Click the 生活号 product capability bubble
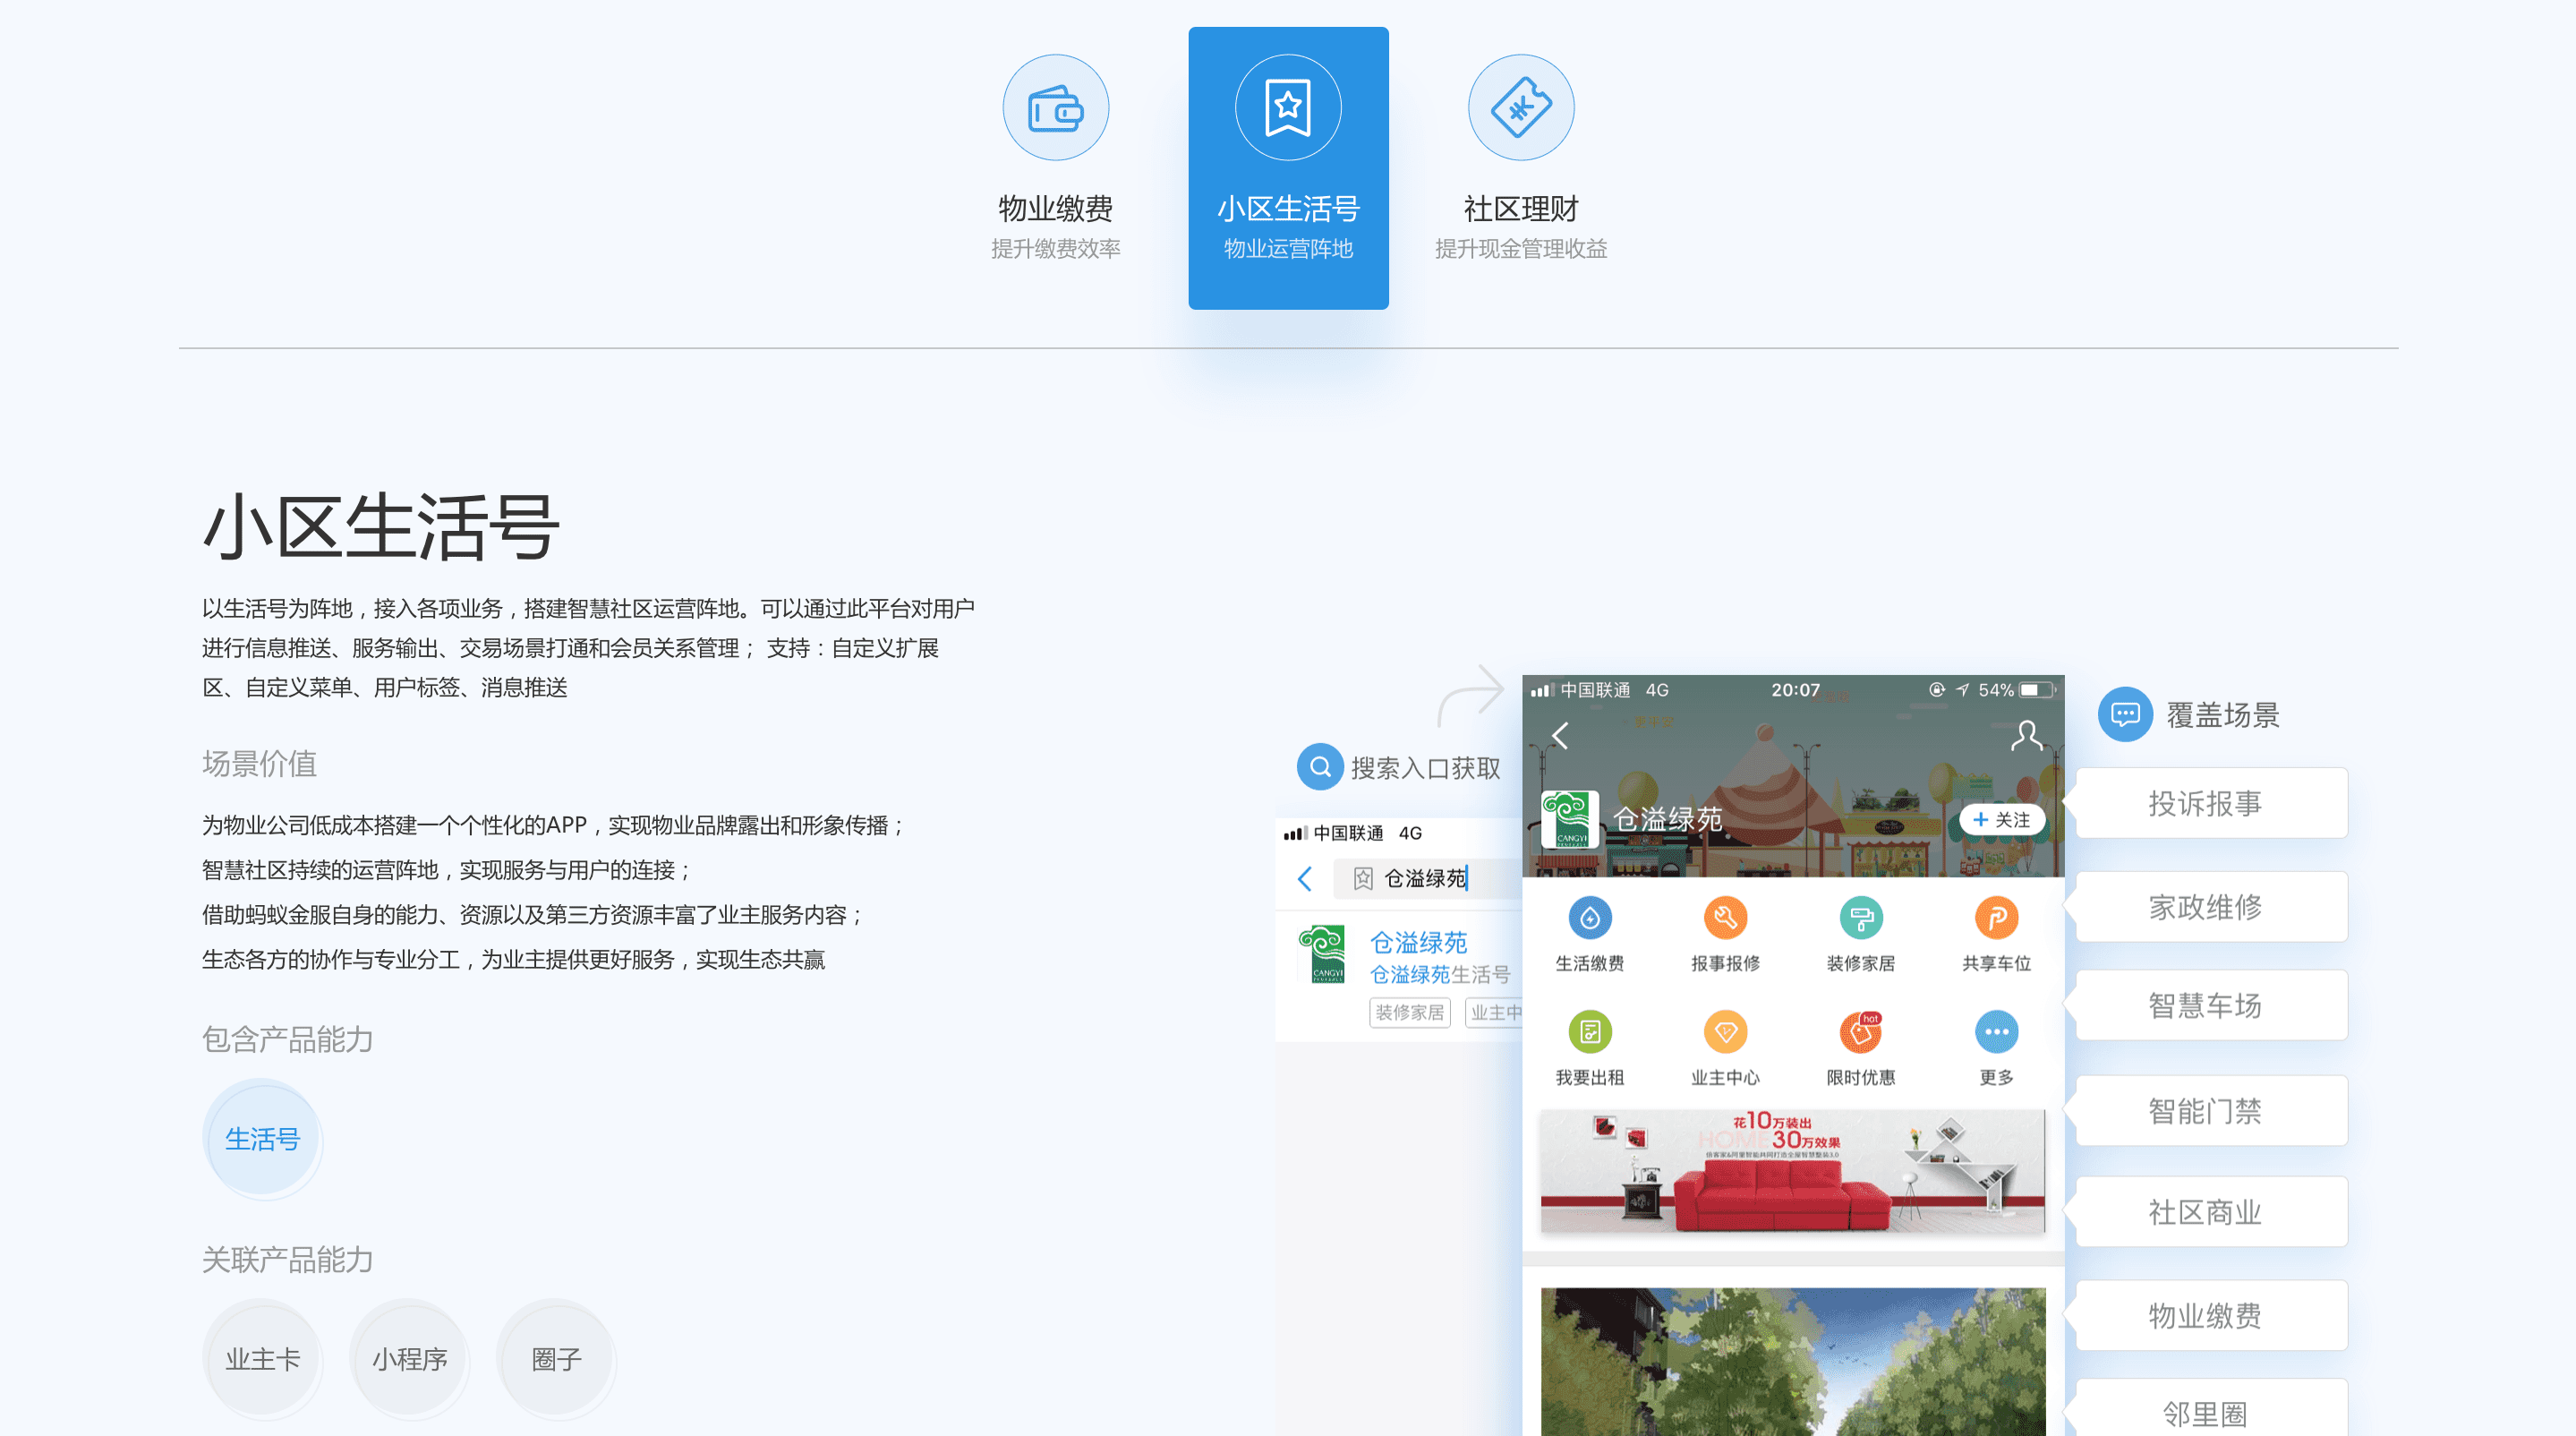The width and height of the screenshot is (2576, 1436). [262, 1138]
